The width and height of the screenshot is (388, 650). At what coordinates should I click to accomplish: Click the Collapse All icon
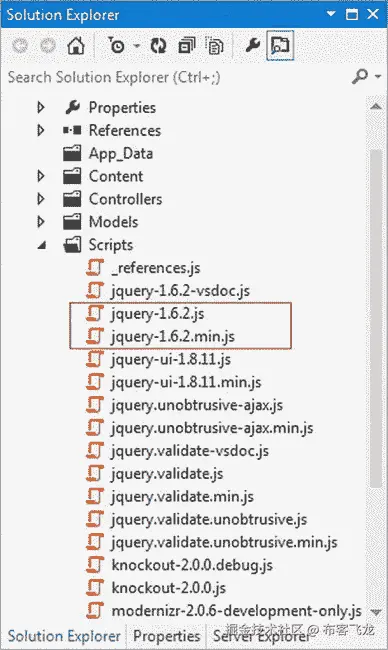187,46
